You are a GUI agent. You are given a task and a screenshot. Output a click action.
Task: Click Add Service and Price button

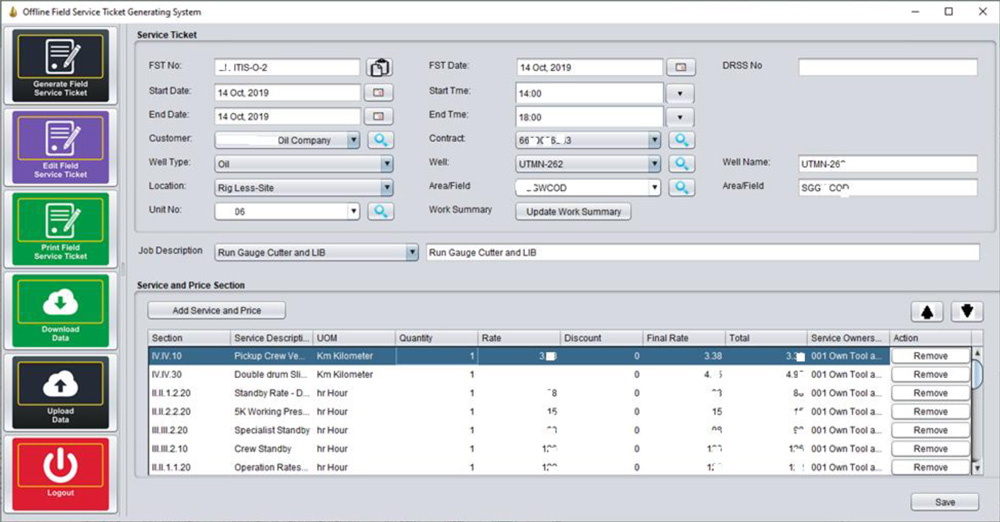(x=217, y=311)
